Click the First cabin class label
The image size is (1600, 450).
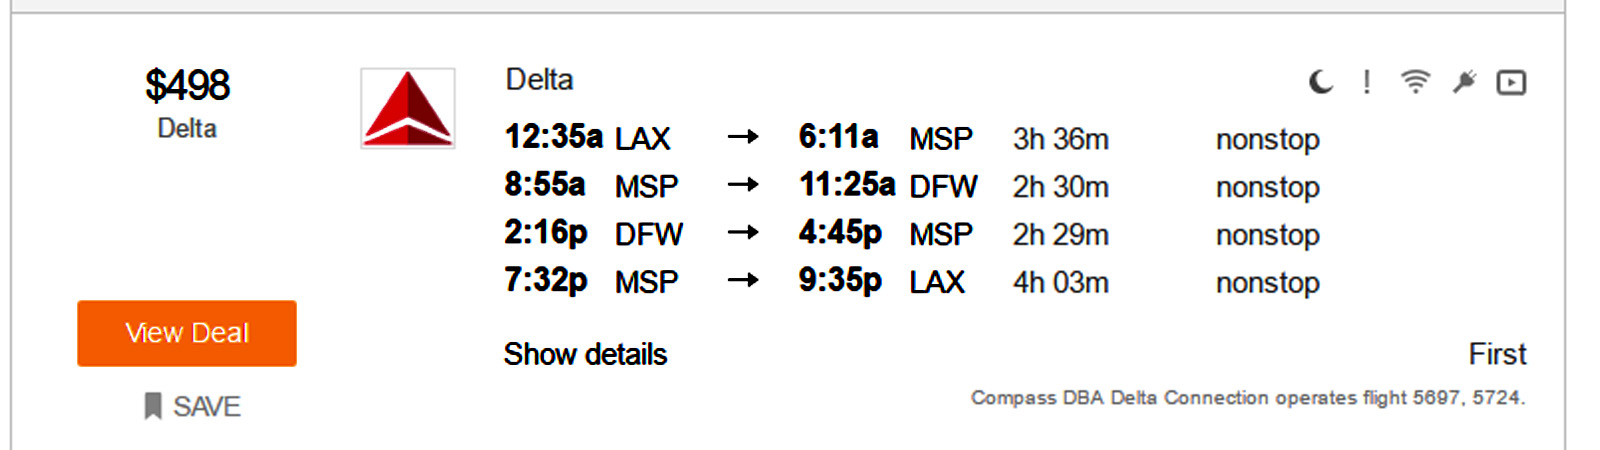tap(1497, 354)
